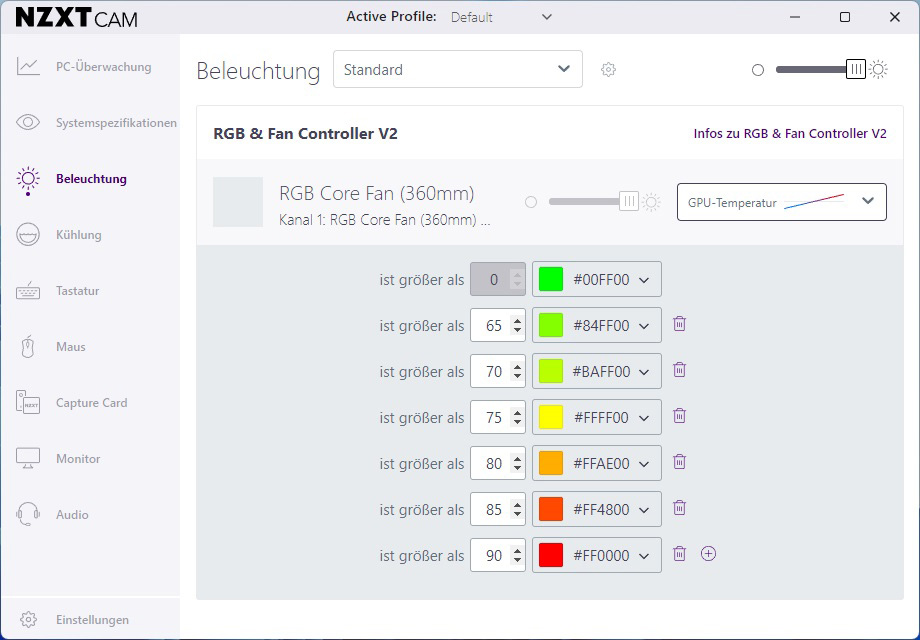920x640 pixels.
Task: Open the Standard lighting profile dropdown
Action: pos(458,69)
